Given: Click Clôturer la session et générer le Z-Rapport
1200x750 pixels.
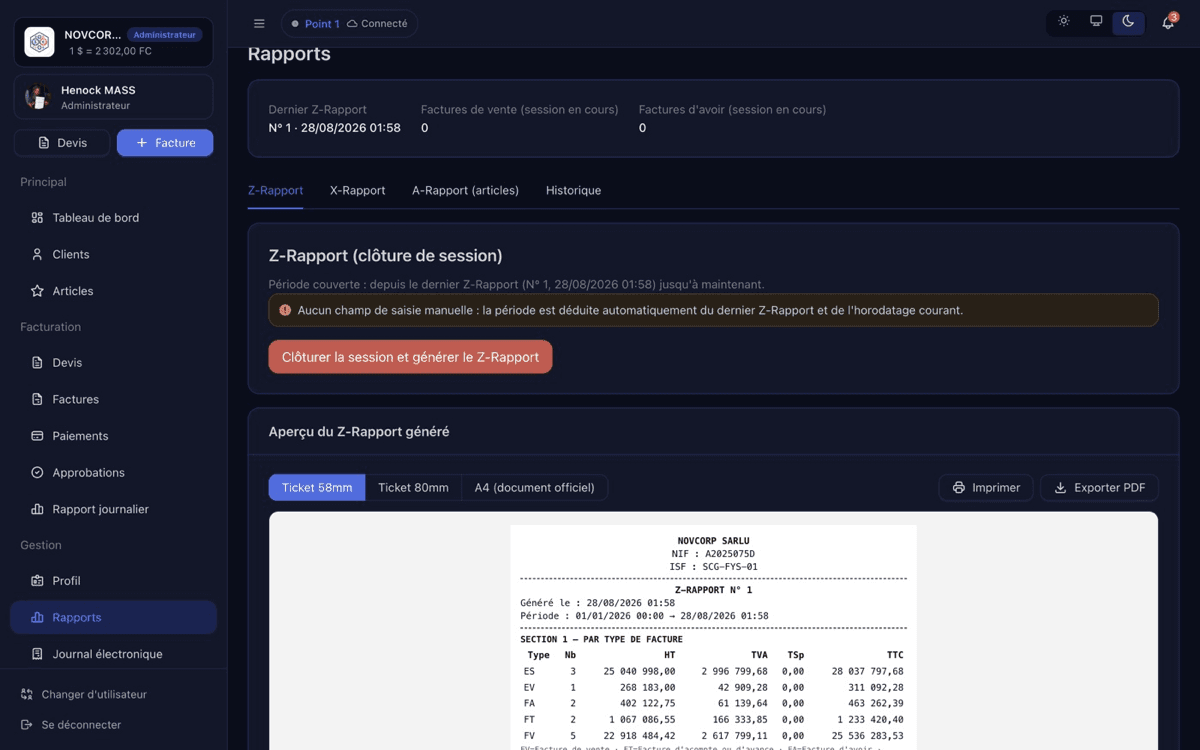Looking at the screenshot, I should coord(410,357).
